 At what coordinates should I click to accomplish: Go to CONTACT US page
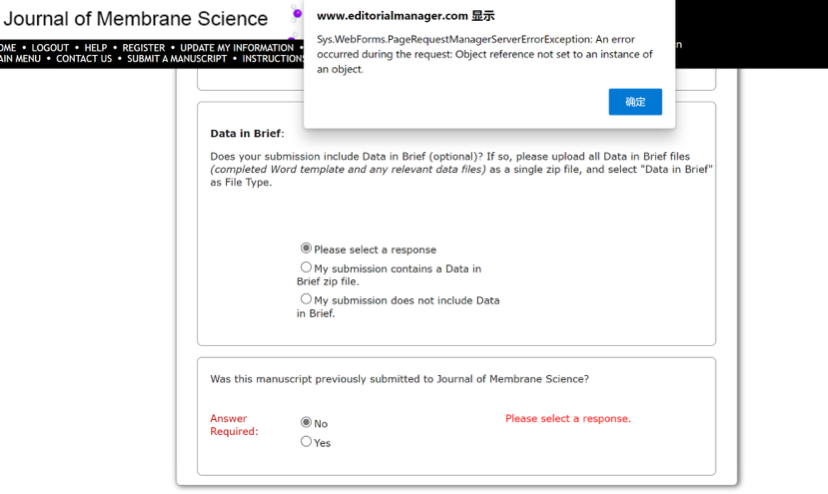(x=84, y=59)
